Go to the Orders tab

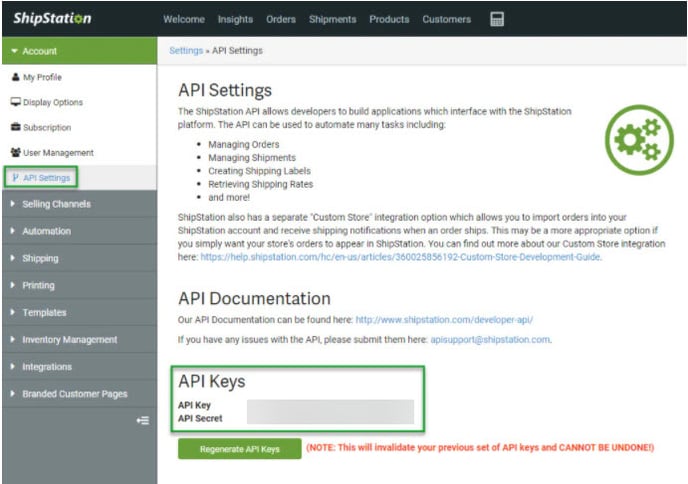tap(281, 19)
